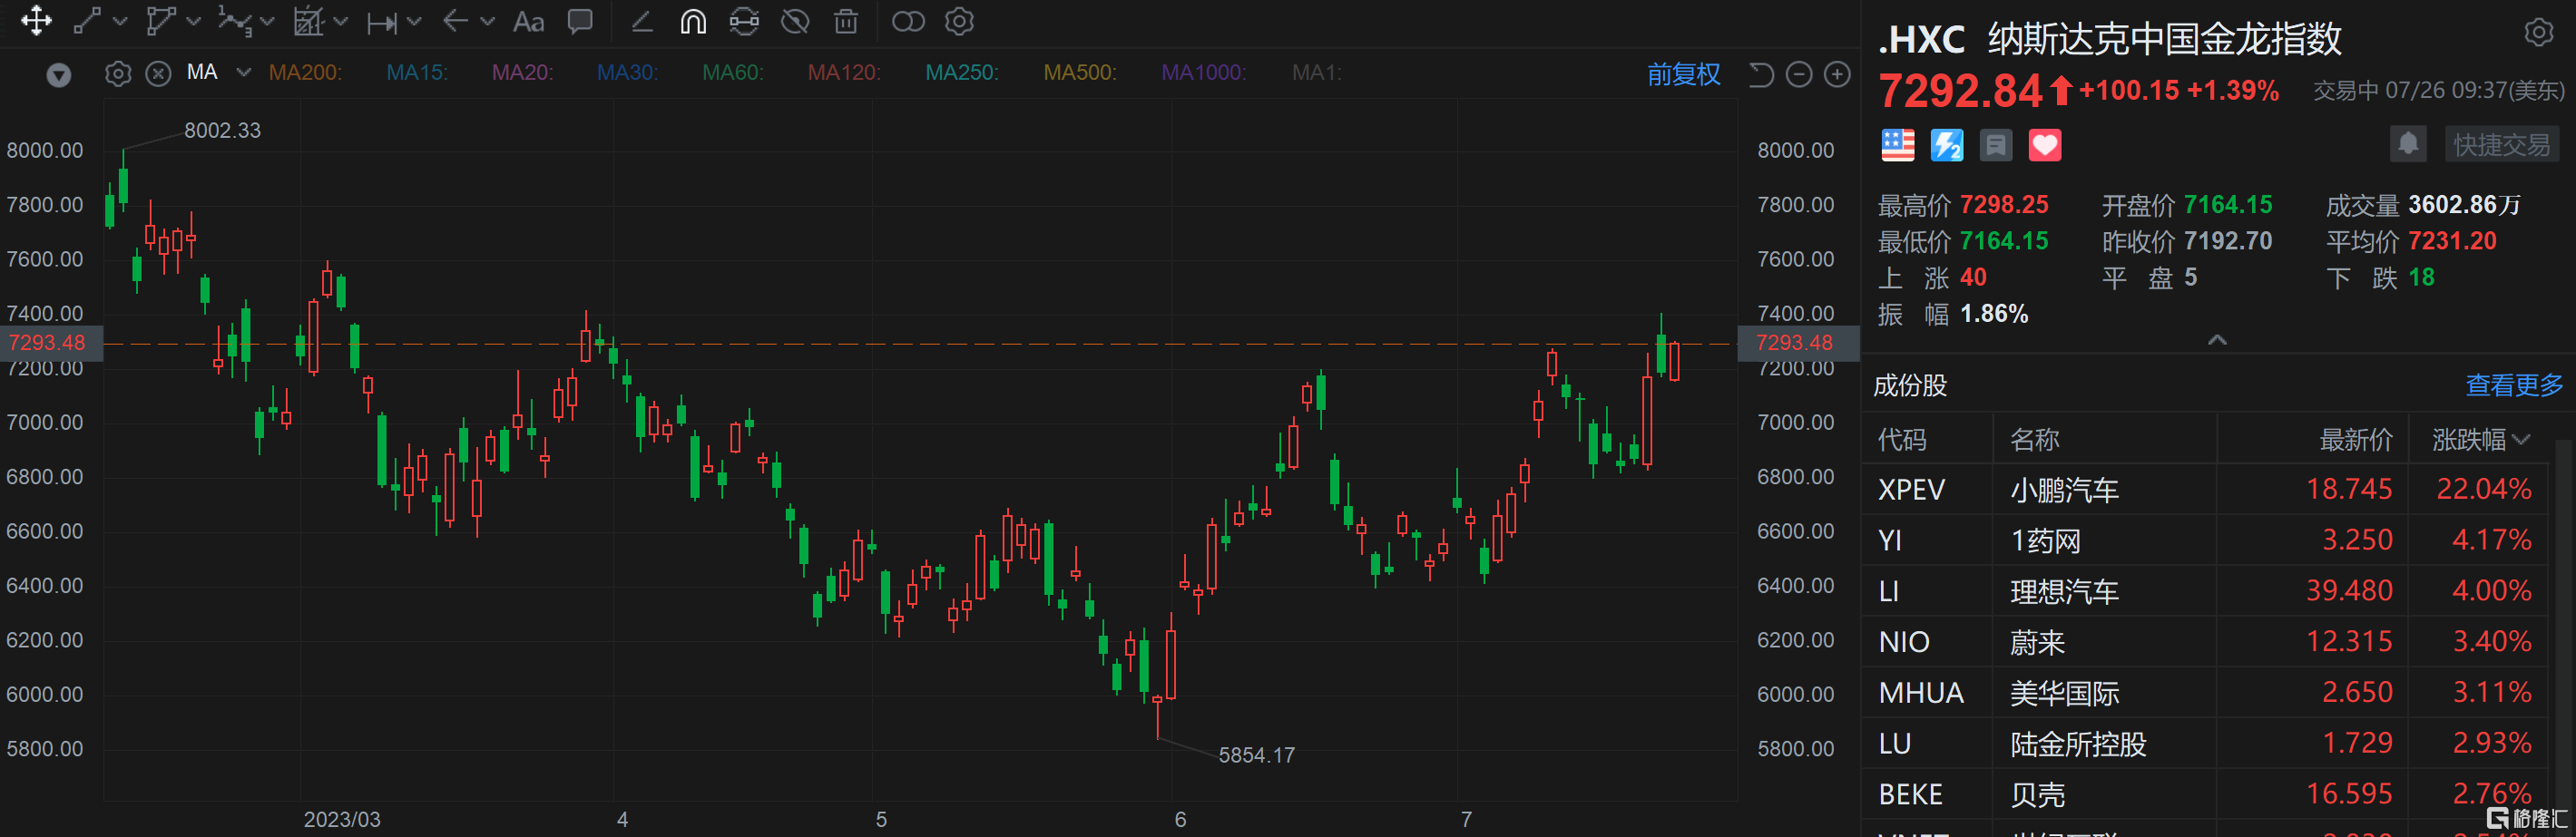The width and height of the screenshot is (2576, 837).
Task: Click the MA60 legend label
Action: 733,73
